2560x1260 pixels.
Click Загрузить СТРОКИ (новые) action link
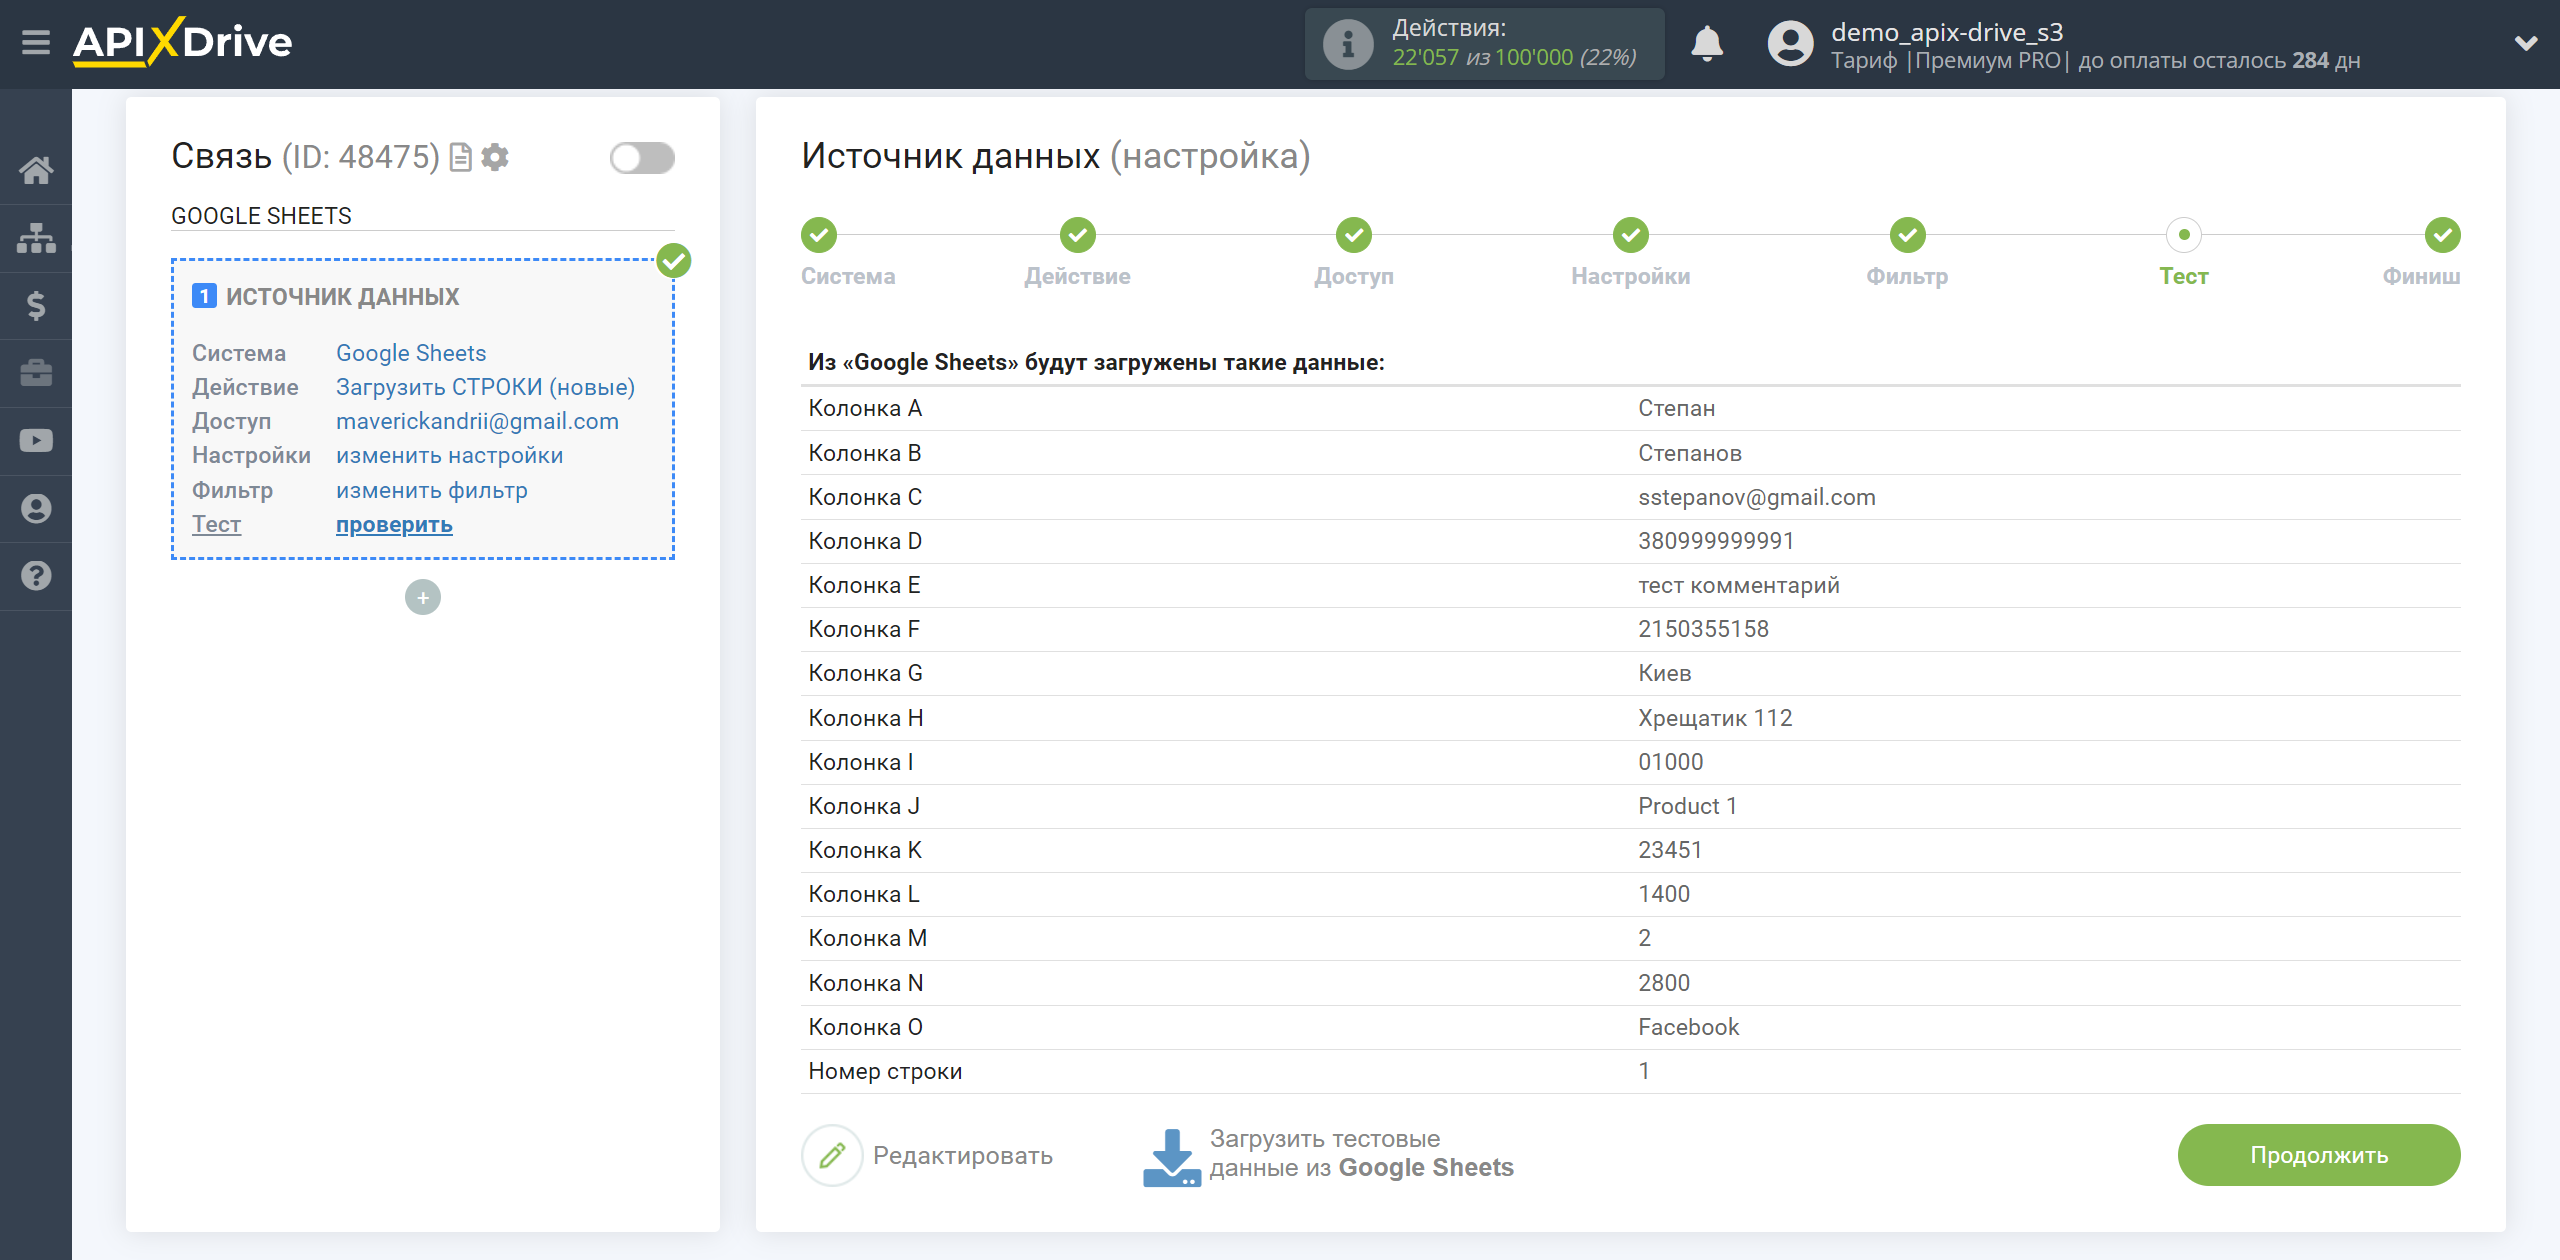pos(485,387)
